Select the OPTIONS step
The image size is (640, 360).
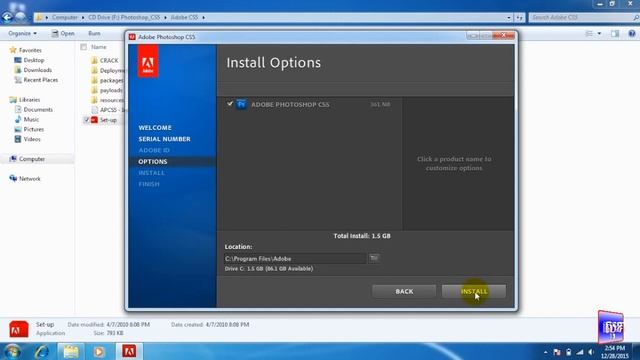click(153, 162)
